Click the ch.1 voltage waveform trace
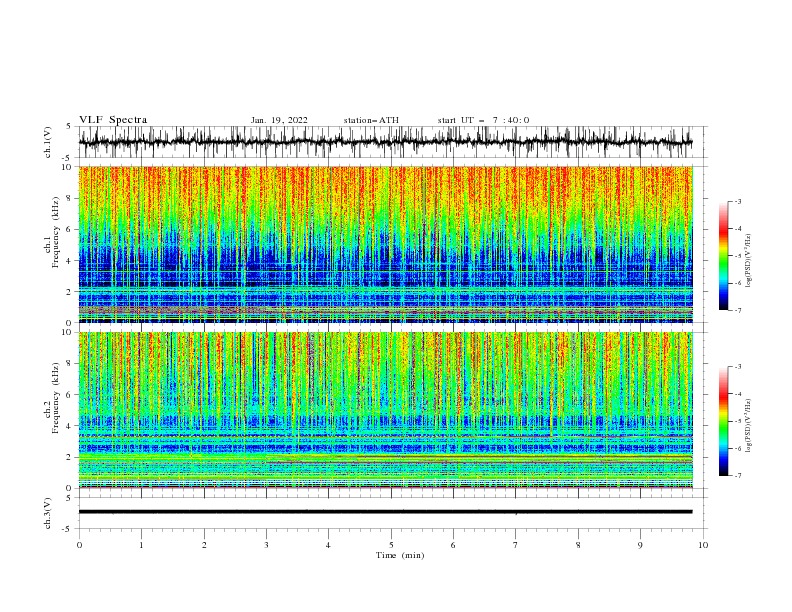 pos(385,142)
